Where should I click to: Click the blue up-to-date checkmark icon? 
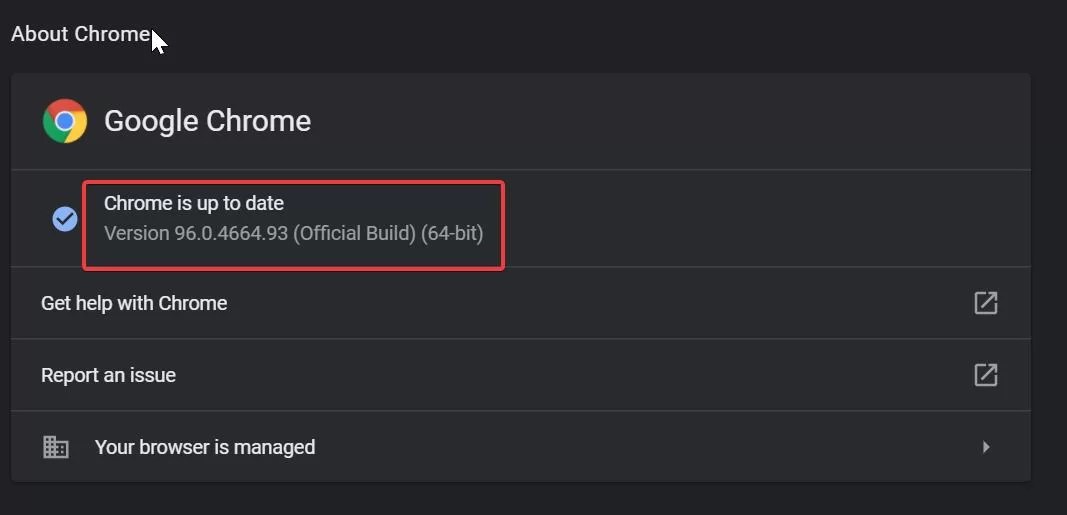click(x=65, y=219)
